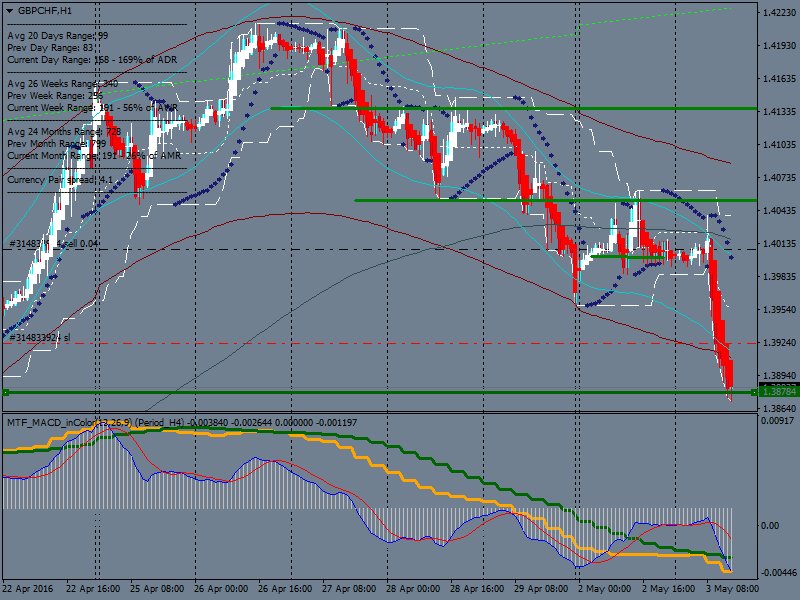The width and height of the screenshot is (800, 600).
Task: Click price level 1.42230 on the axis
Action: coord(779,13)
